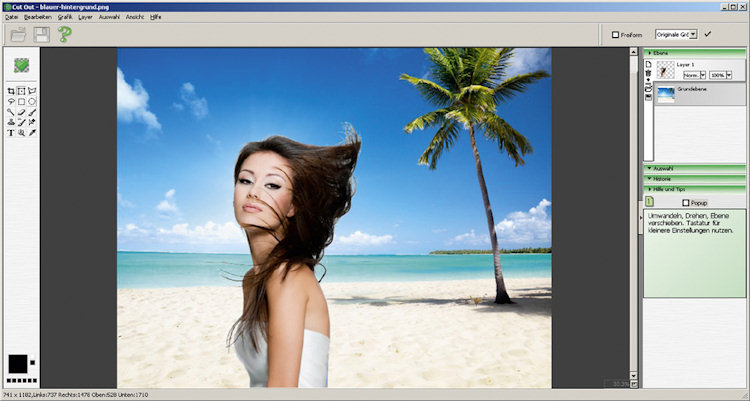Open the Grafik menu
This screenshot has height=401, width=750.
(x=65, y=17)
